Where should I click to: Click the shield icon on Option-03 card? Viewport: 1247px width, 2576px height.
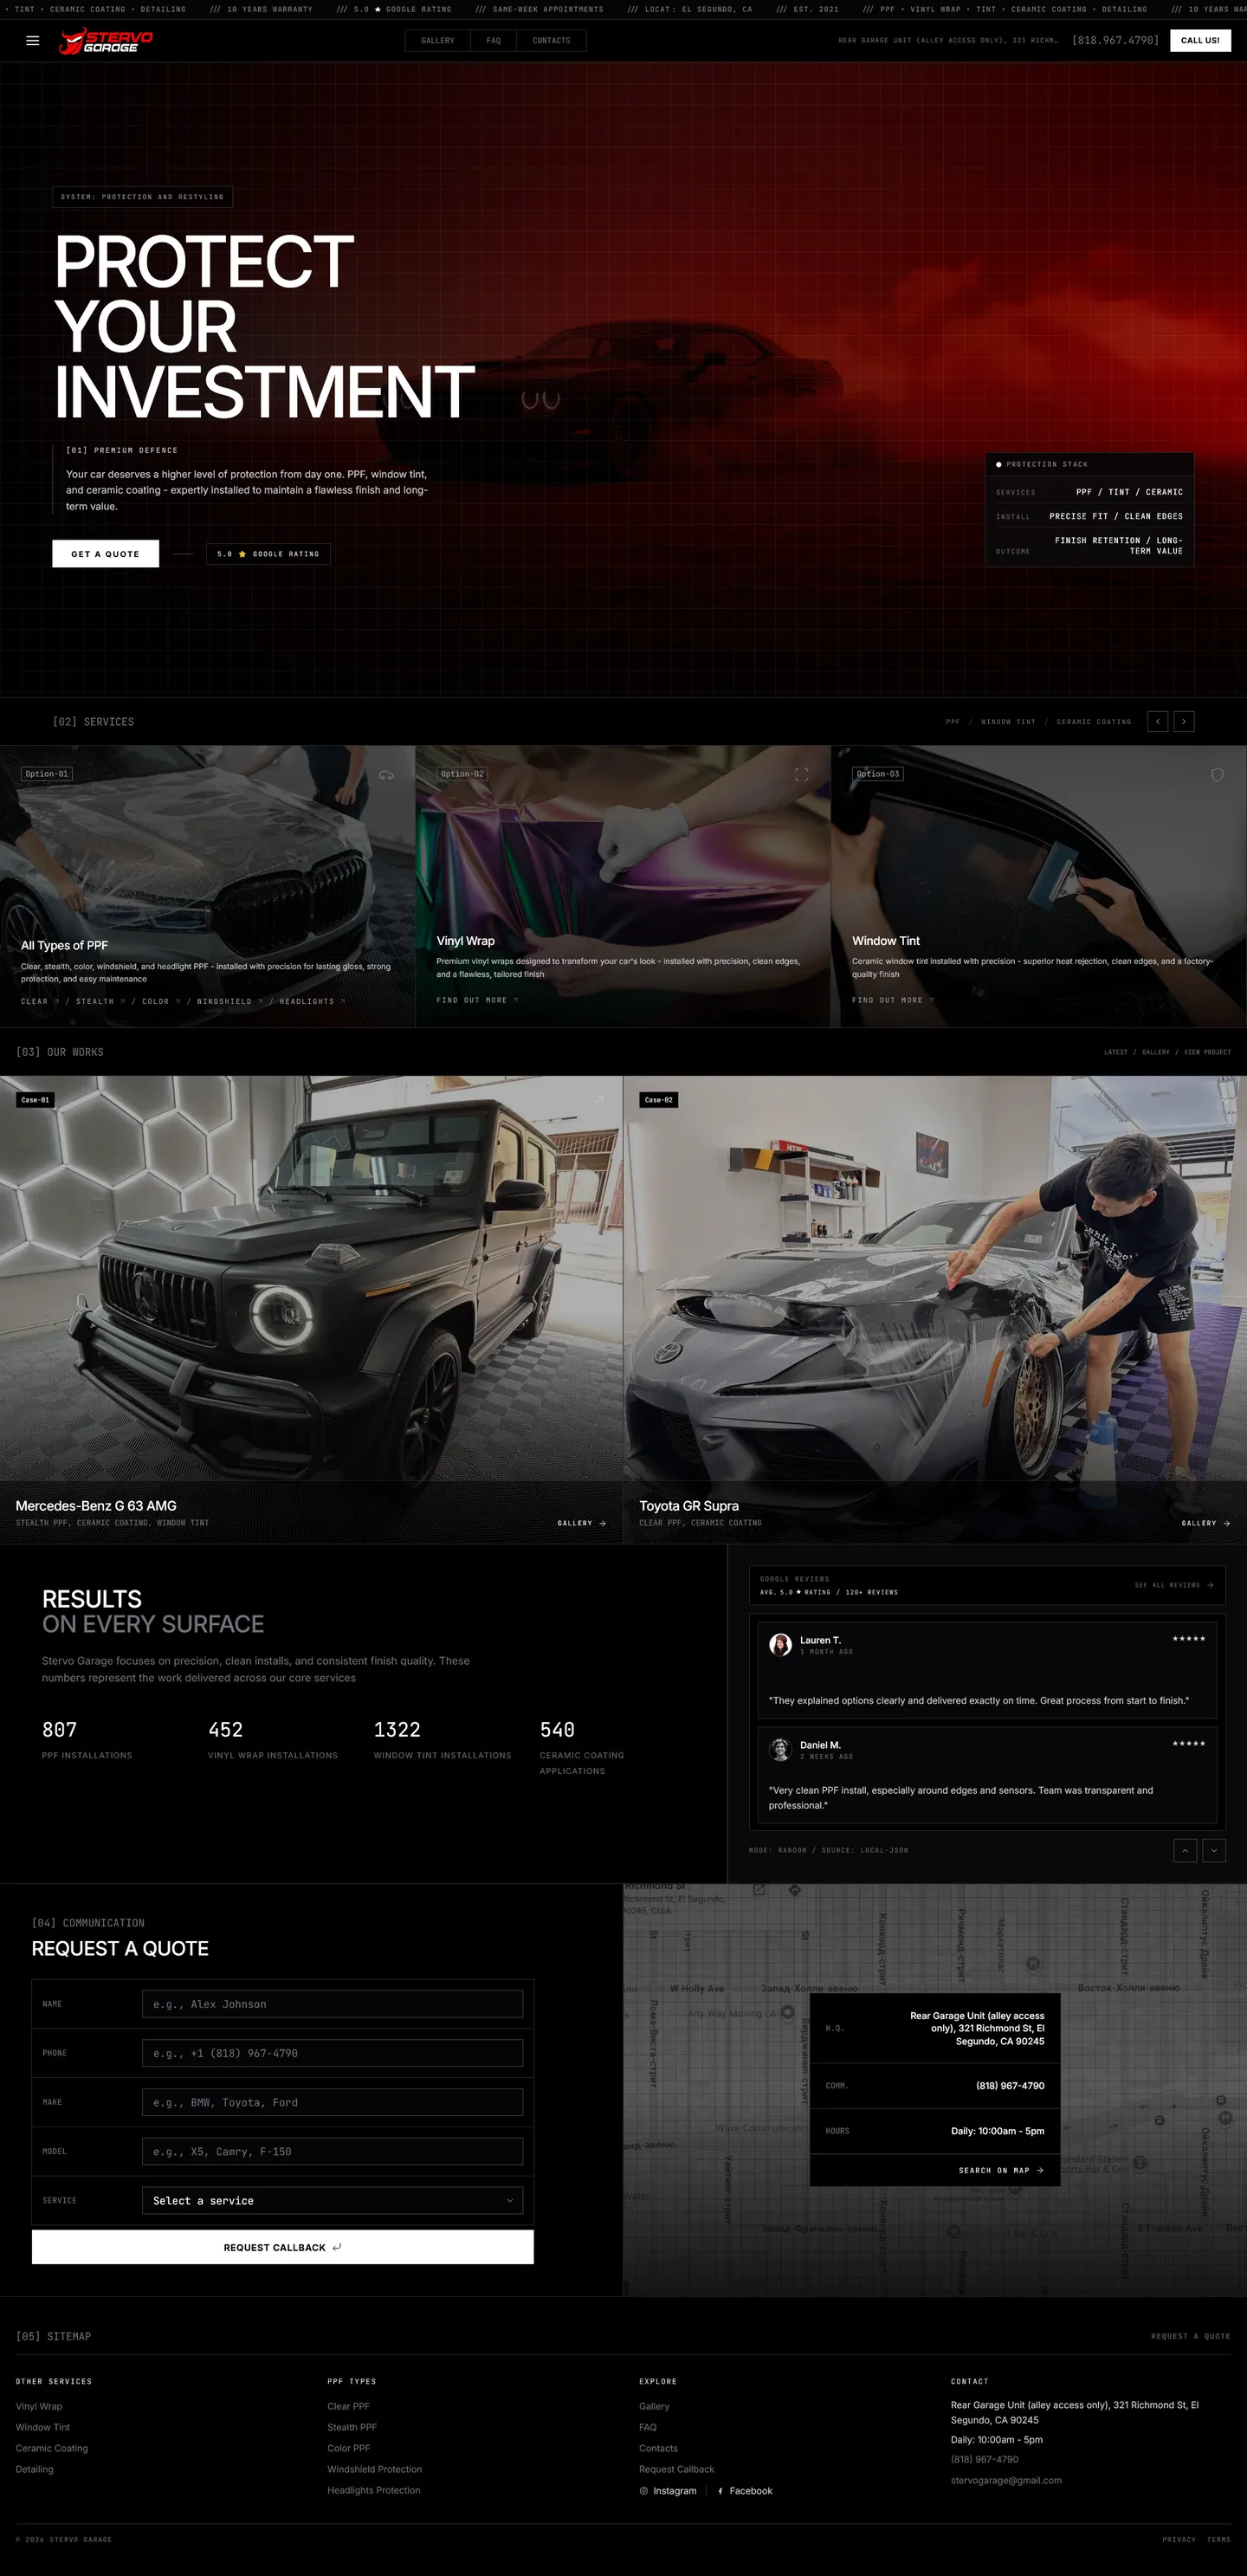tap(1217, 775)
